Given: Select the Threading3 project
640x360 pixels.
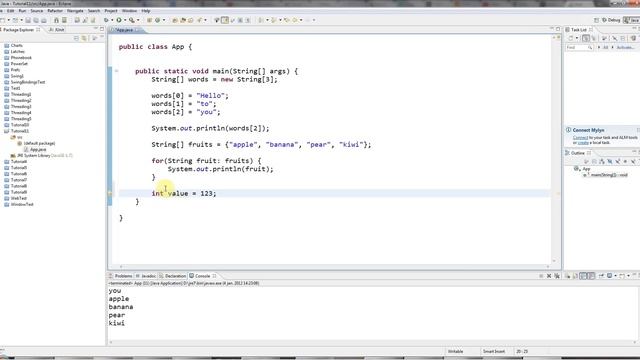Looking at the screenshot, I should tap(18, 107).
